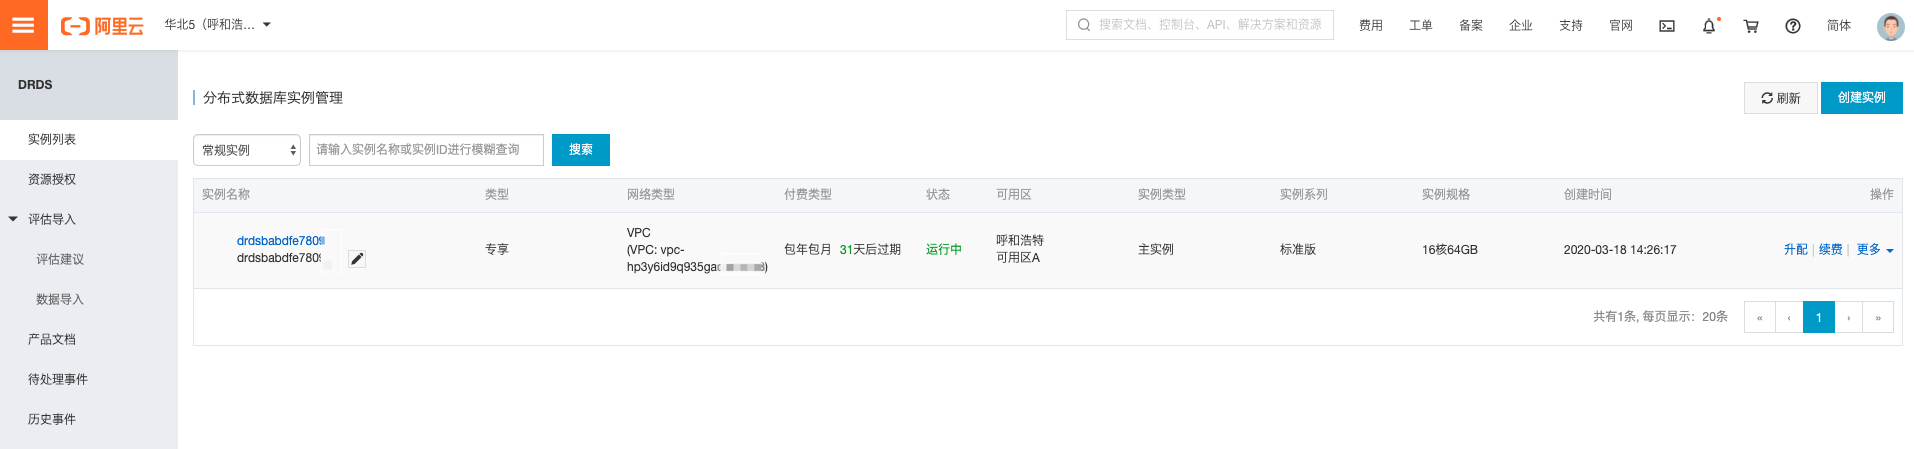The height and width of the screenshot is (449, 1914).
Task: Open the notification bell
Action: (1709, 26)
